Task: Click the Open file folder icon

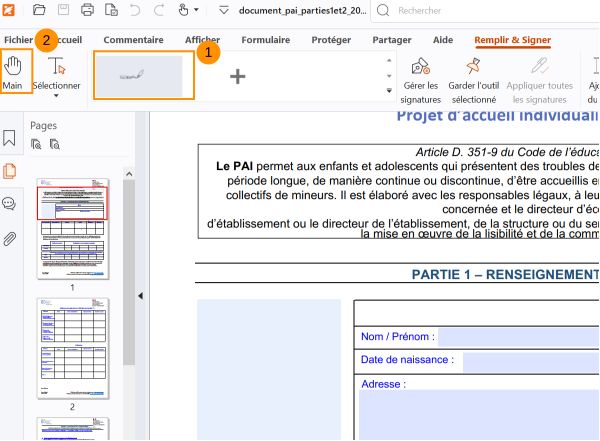Action: pos(39,10)
